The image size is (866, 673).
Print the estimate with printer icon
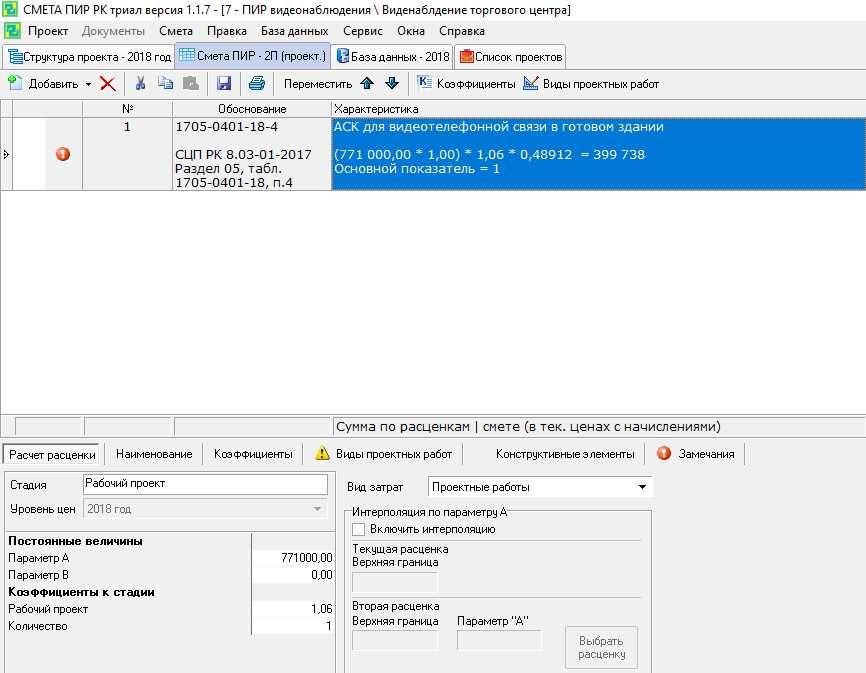[257, 83]
